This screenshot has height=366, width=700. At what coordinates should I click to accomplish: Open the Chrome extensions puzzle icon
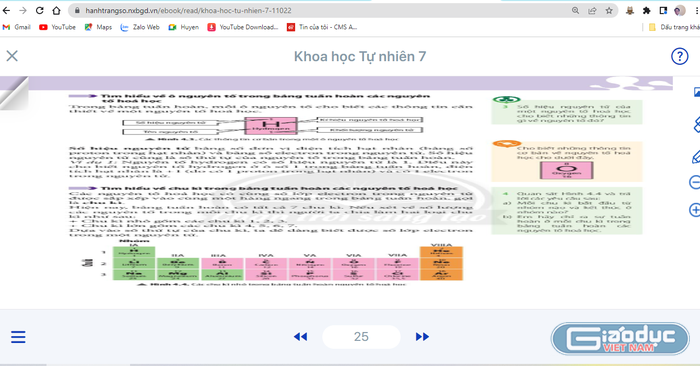(x=646, y=10)
